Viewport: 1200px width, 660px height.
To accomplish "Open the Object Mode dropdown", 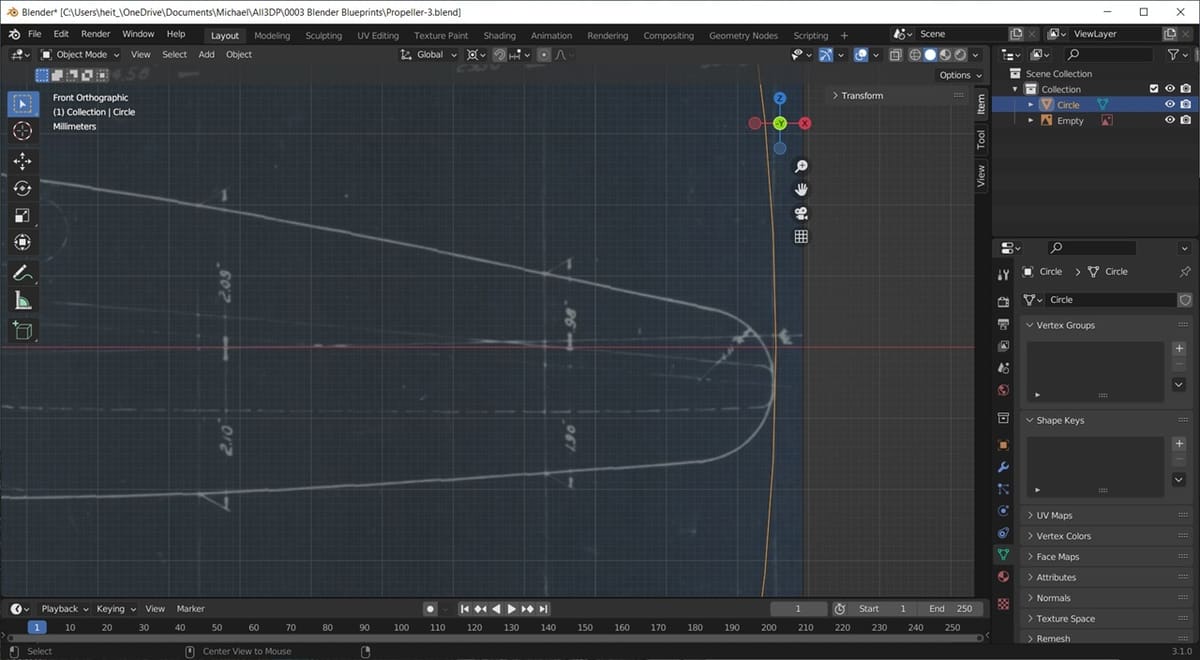I will [80, 55].
